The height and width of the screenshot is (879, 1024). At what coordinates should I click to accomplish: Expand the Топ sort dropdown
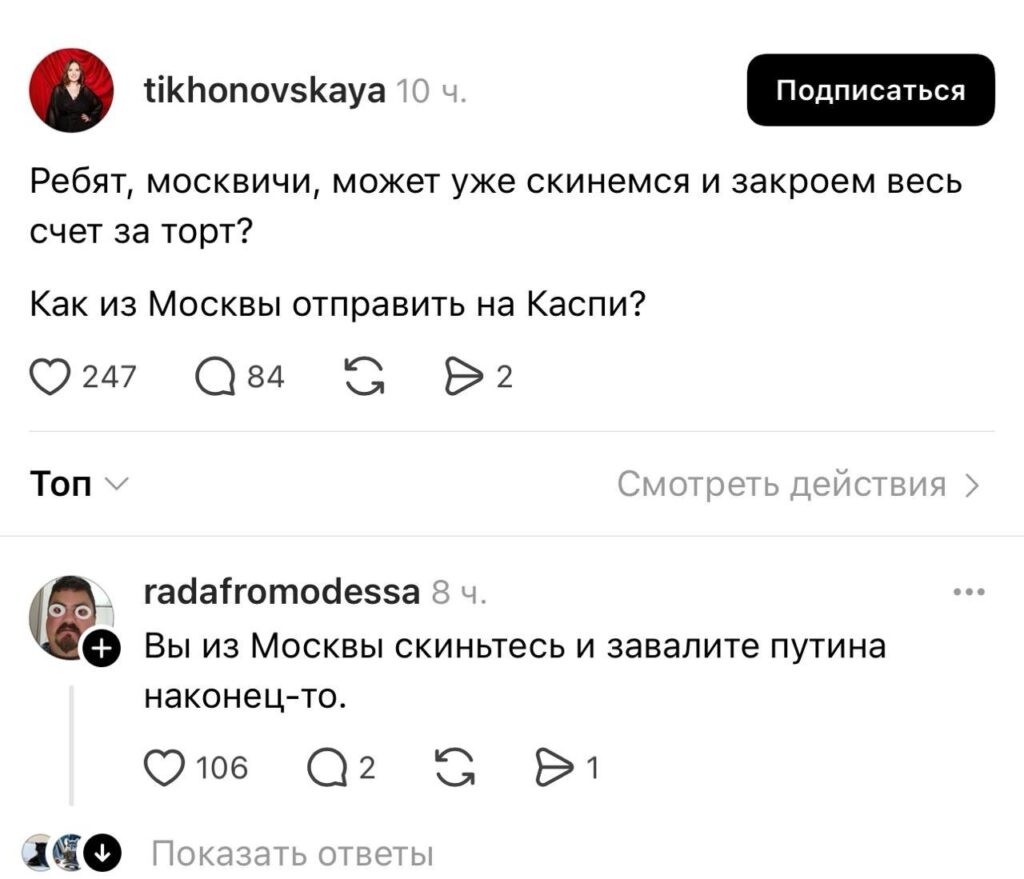coord(77,485)
